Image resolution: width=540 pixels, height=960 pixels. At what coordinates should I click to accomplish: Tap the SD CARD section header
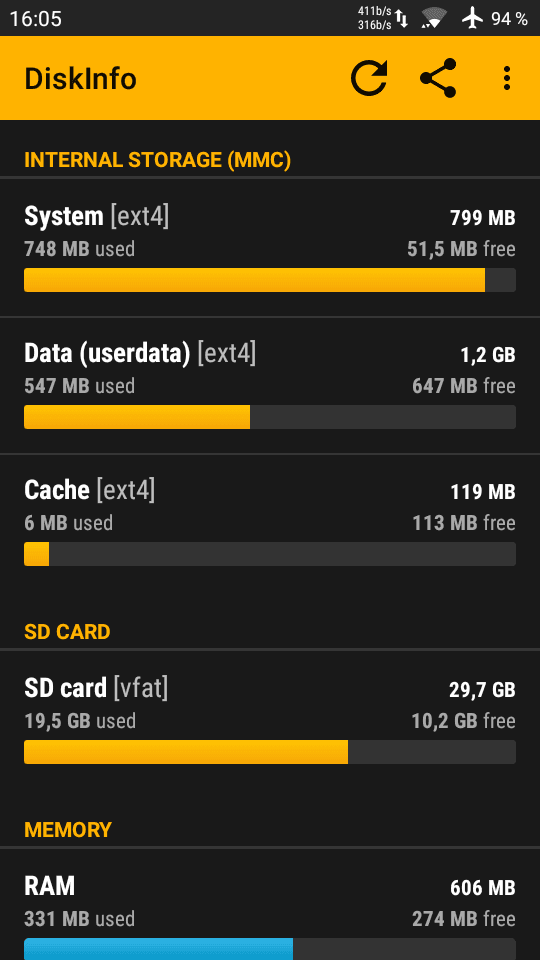[67, 632]
